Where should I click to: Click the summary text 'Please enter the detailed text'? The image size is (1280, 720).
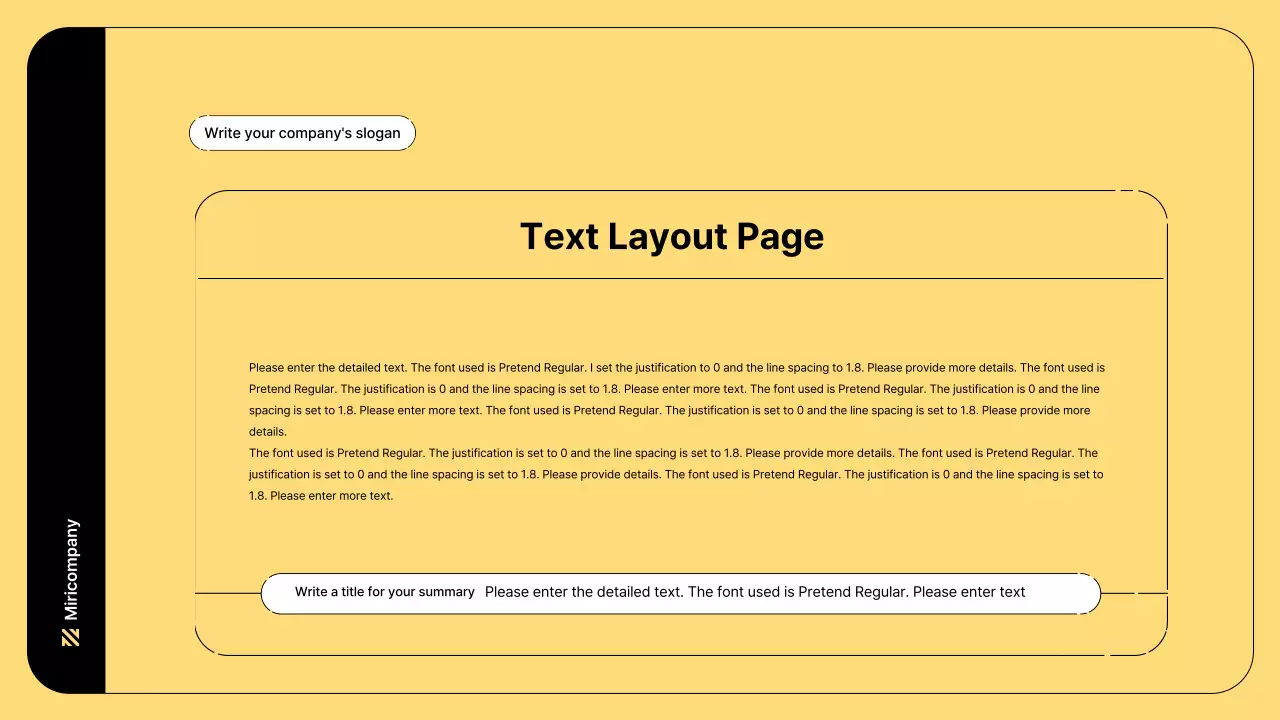click(755, 591)
